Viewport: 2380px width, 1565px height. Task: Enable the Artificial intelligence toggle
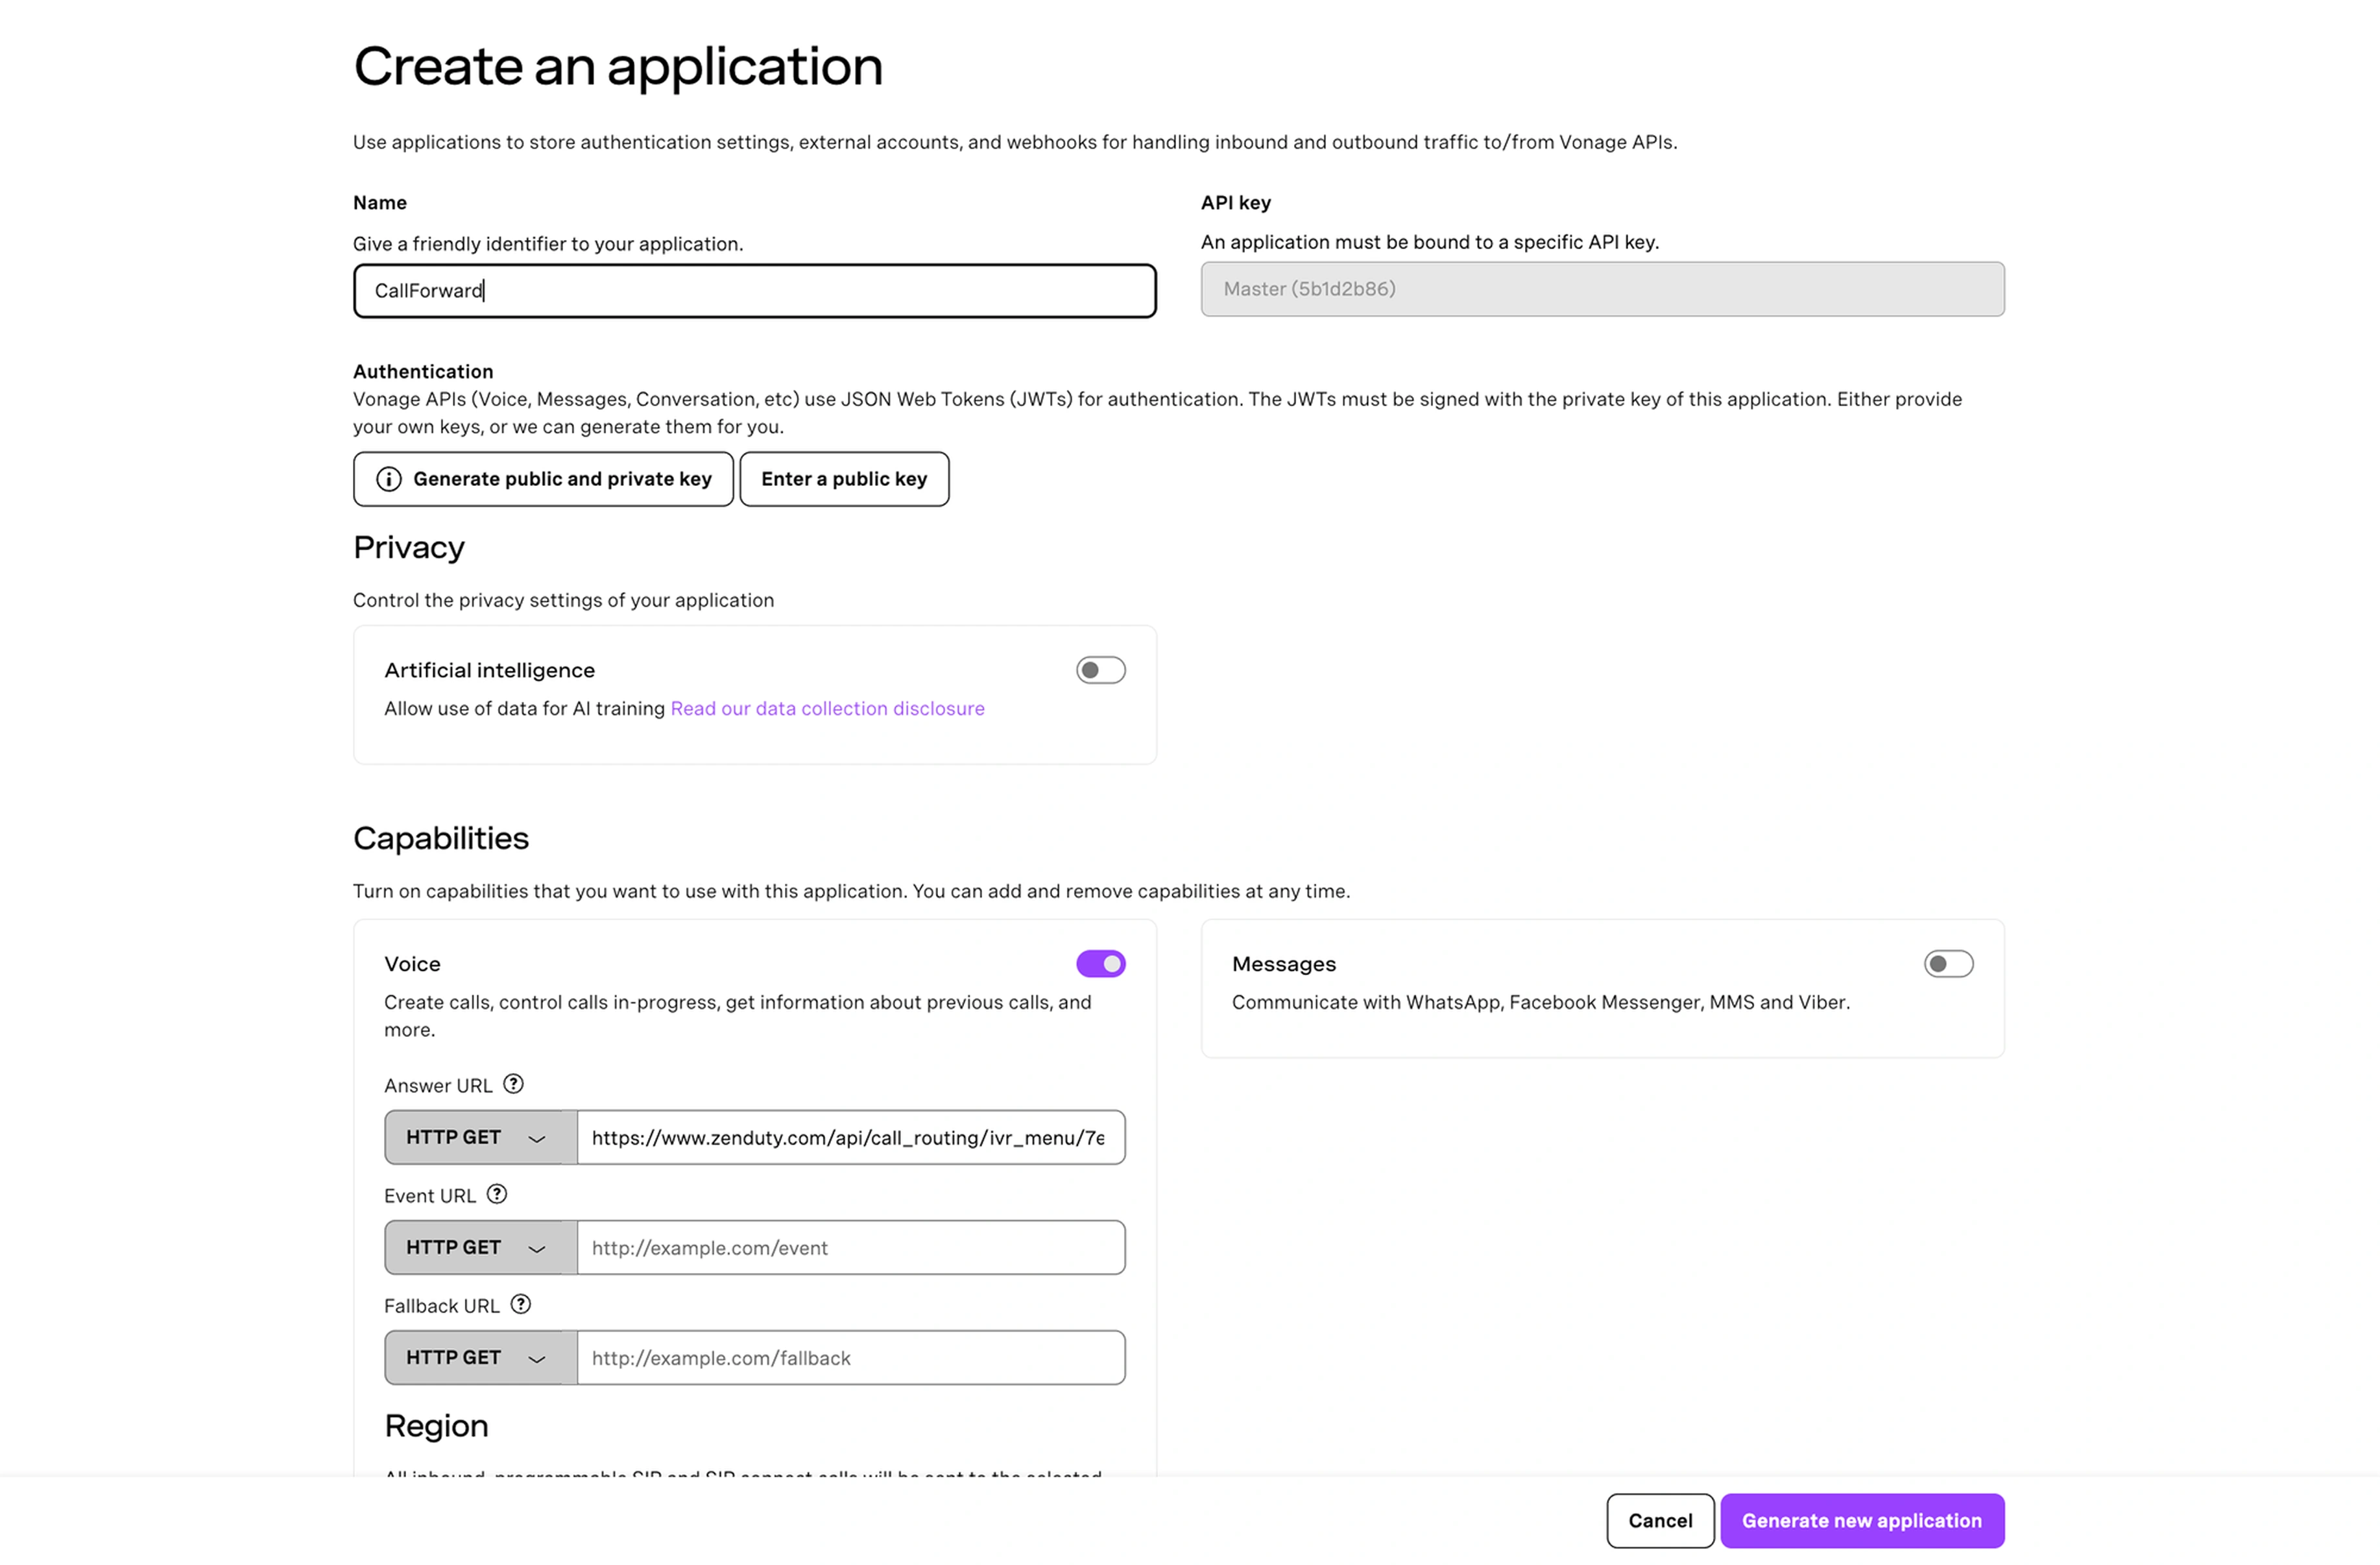pos(1100,670)
